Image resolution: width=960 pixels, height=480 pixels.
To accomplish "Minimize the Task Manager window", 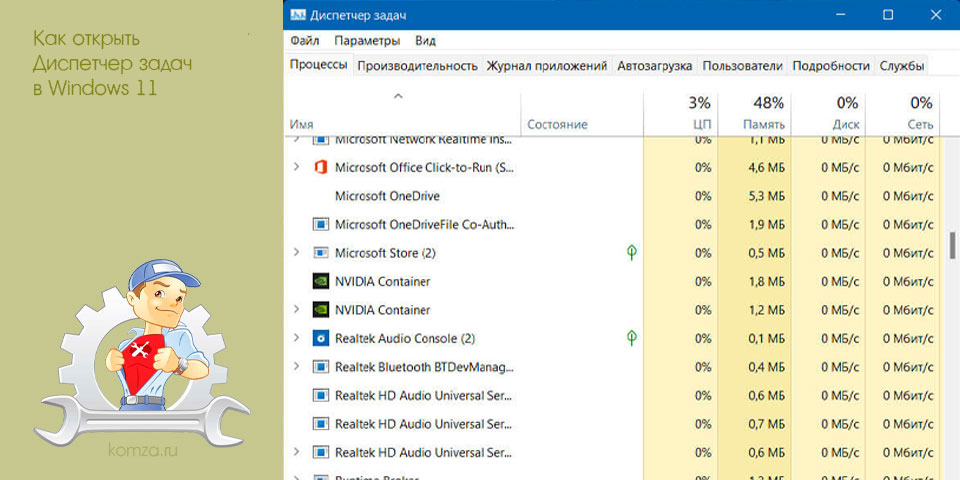I will tap(841, 15).
